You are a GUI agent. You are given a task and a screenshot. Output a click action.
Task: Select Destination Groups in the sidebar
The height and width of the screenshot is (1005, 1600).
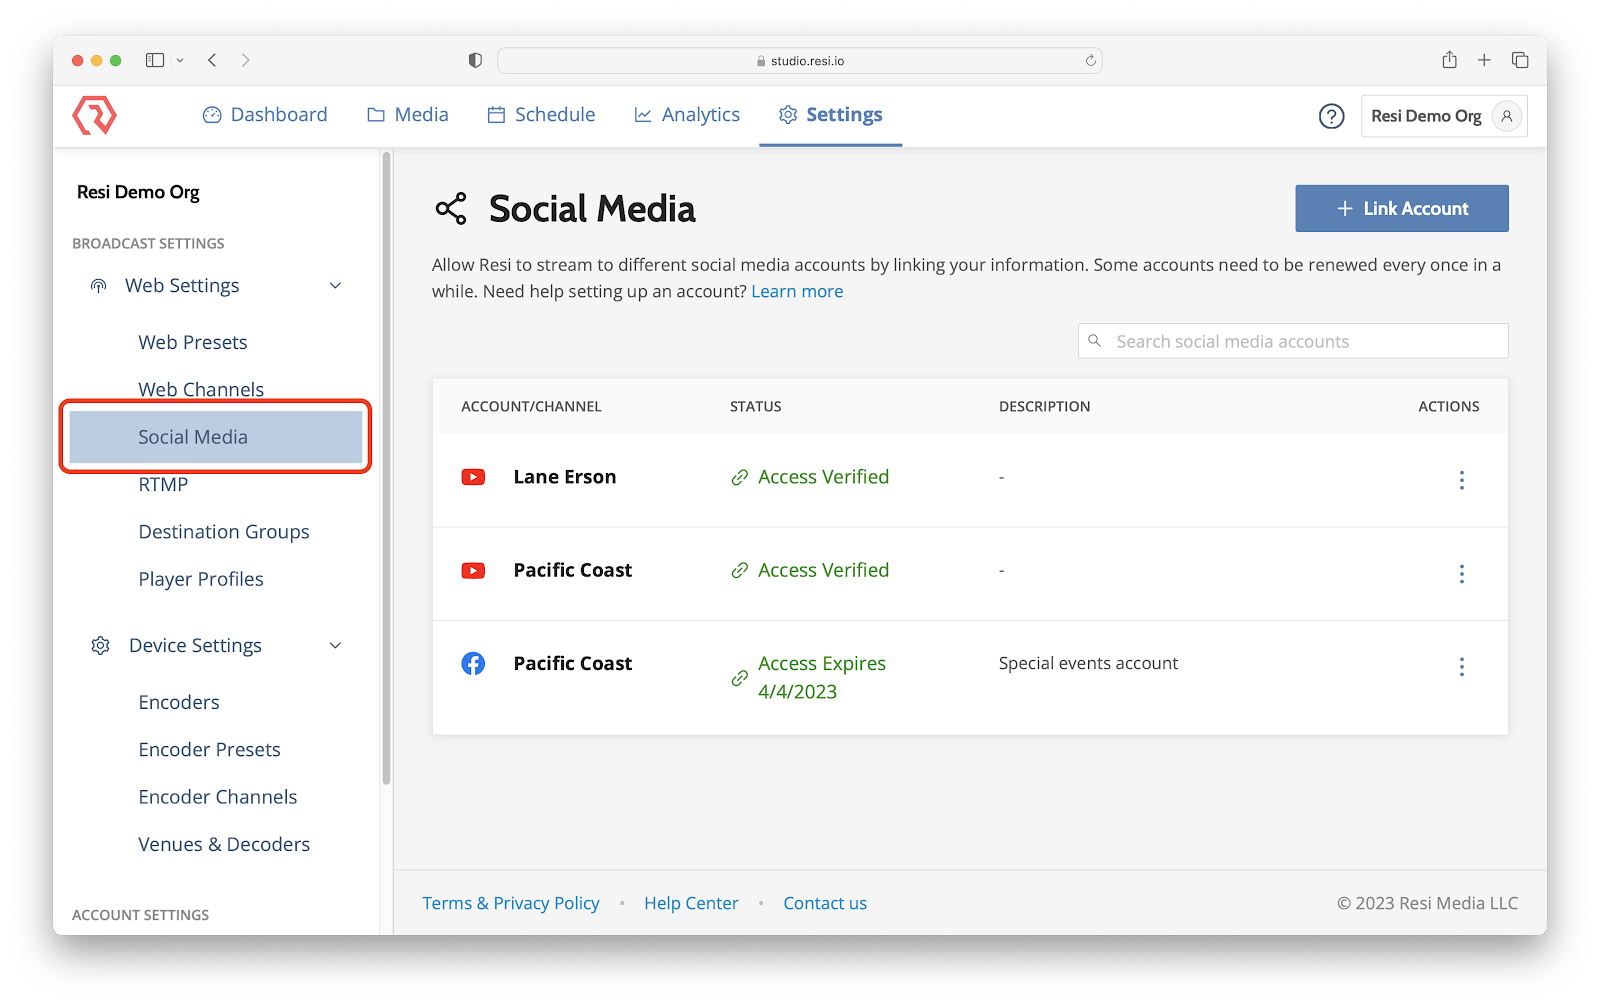pyautogui.click(x=224, y=532)
